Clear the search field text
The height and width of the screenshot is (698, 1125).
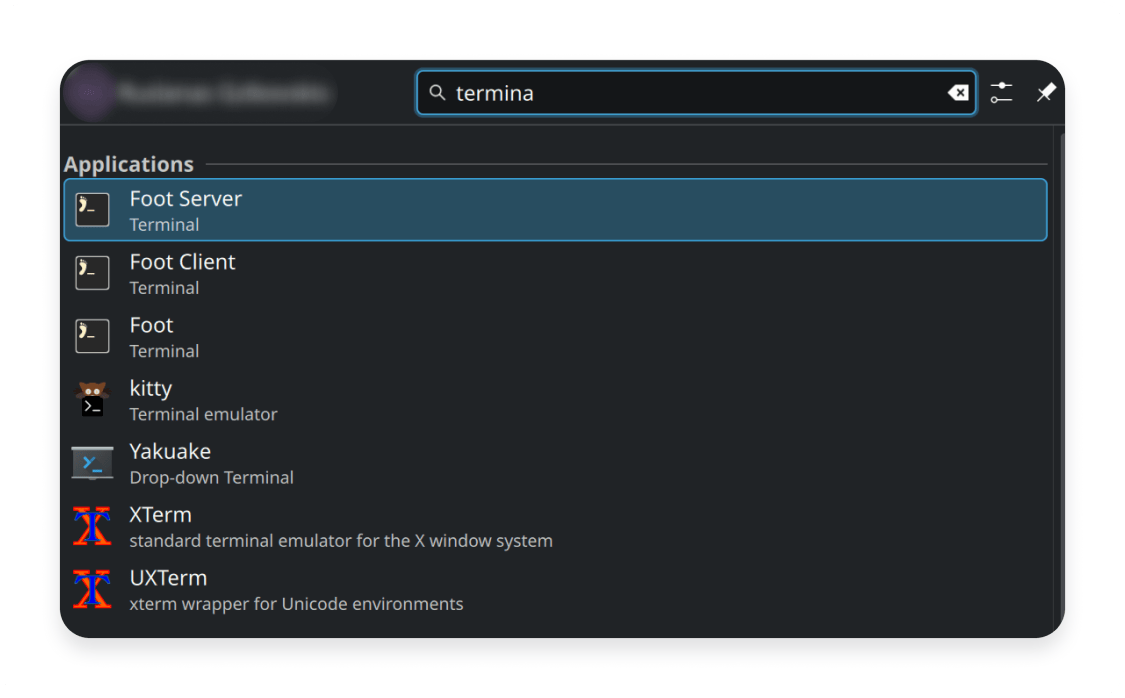point(958,93)
